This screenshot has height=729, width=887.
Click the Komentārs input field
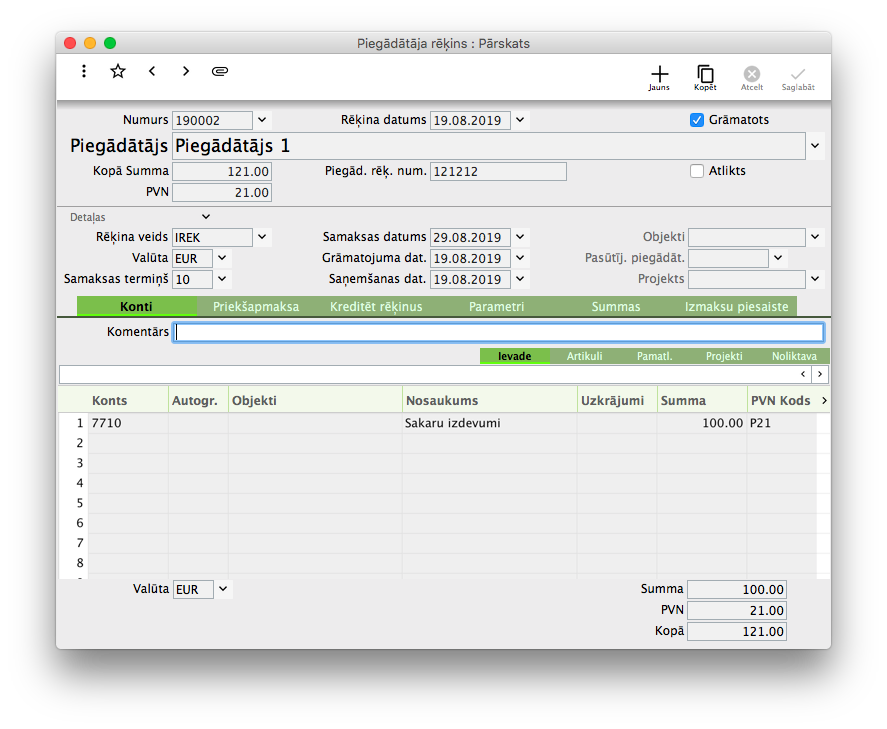click(x=498, y=332)
